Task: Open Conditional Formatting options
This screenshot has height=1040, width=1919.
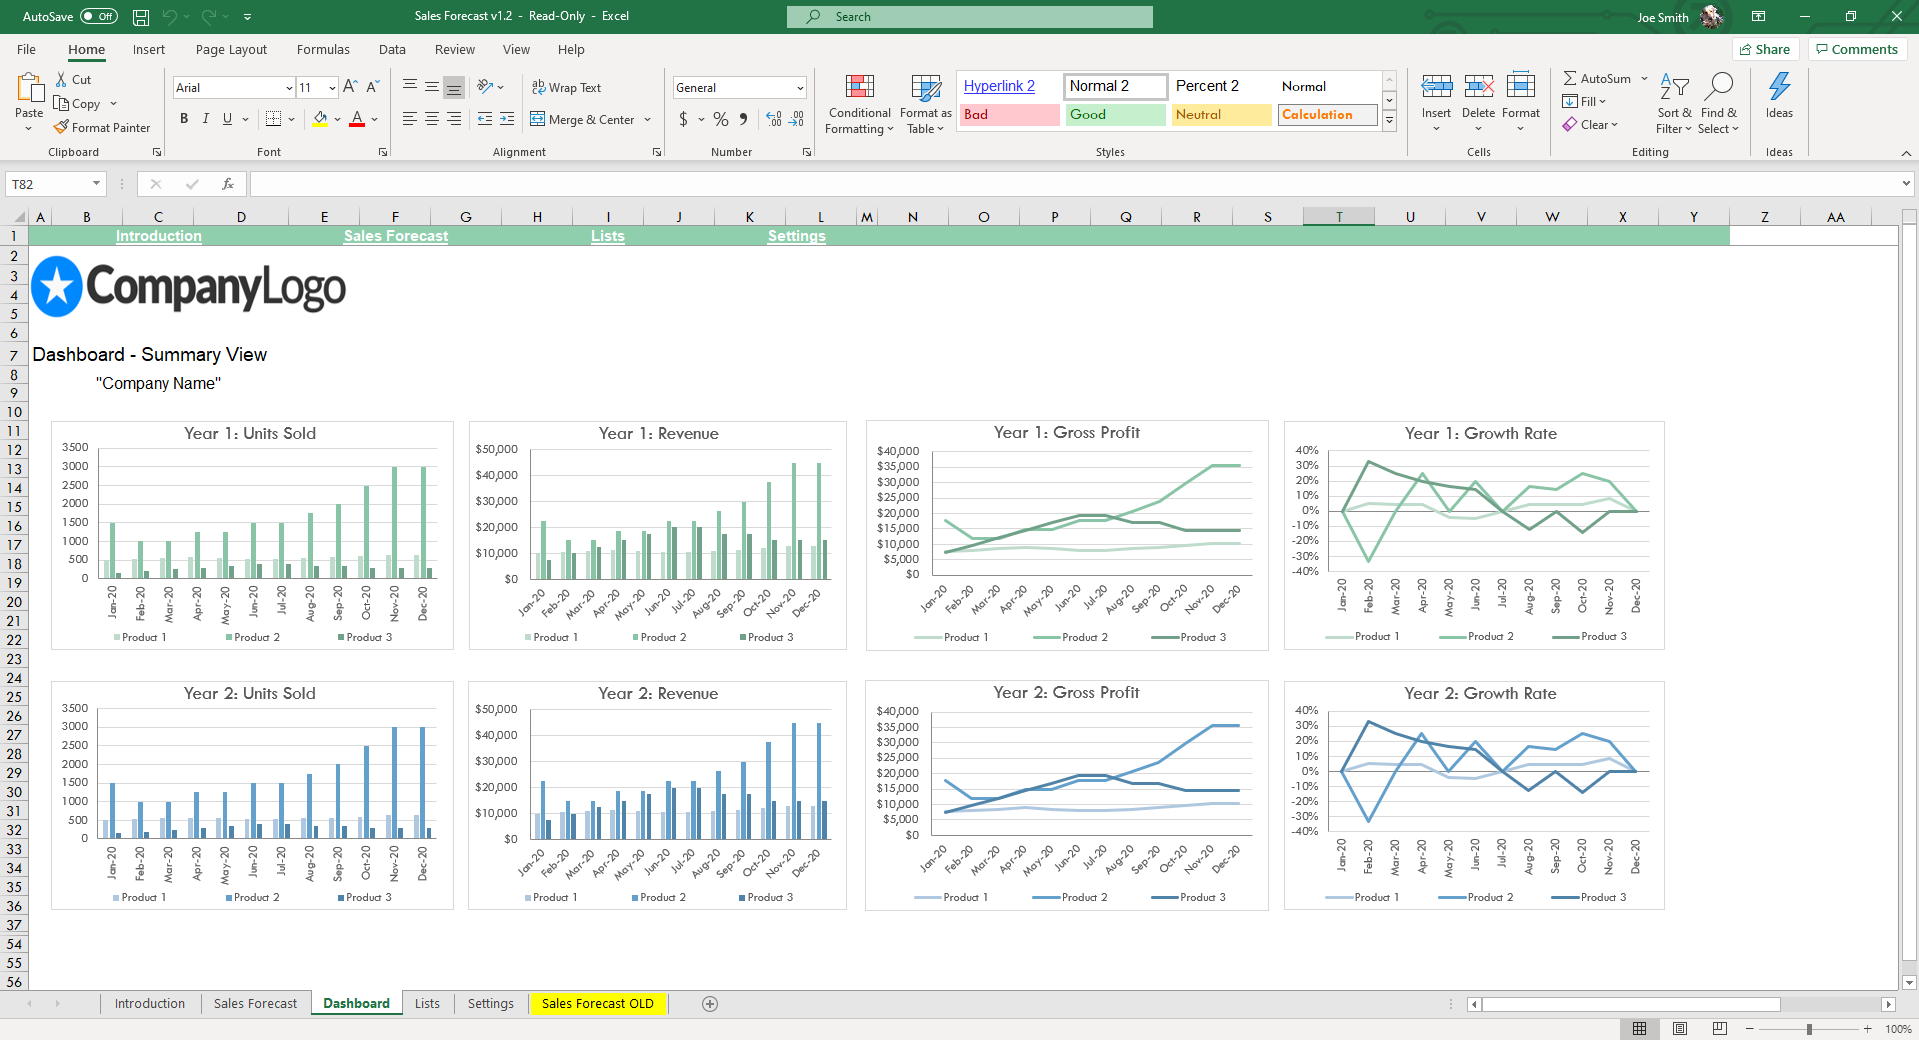Action: tap(858, 104)
